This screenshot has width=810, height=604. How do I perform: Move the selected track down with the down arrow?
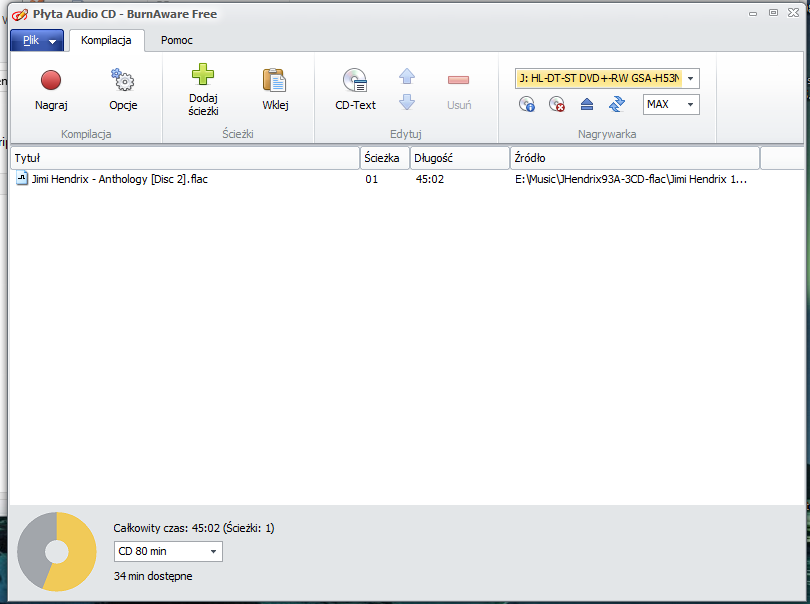(x=407, y=102)
